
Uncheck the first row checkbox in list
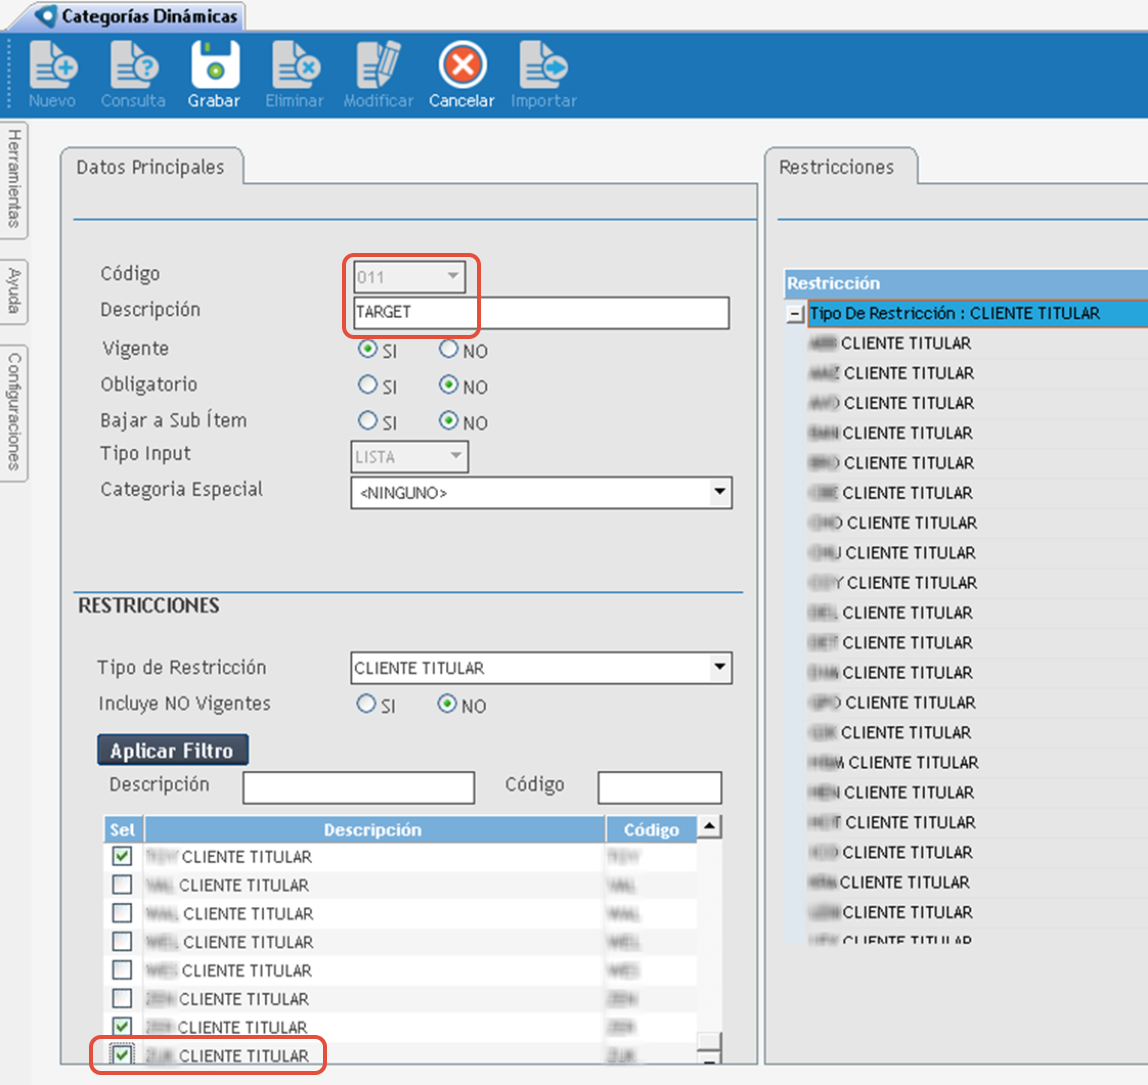122,856
